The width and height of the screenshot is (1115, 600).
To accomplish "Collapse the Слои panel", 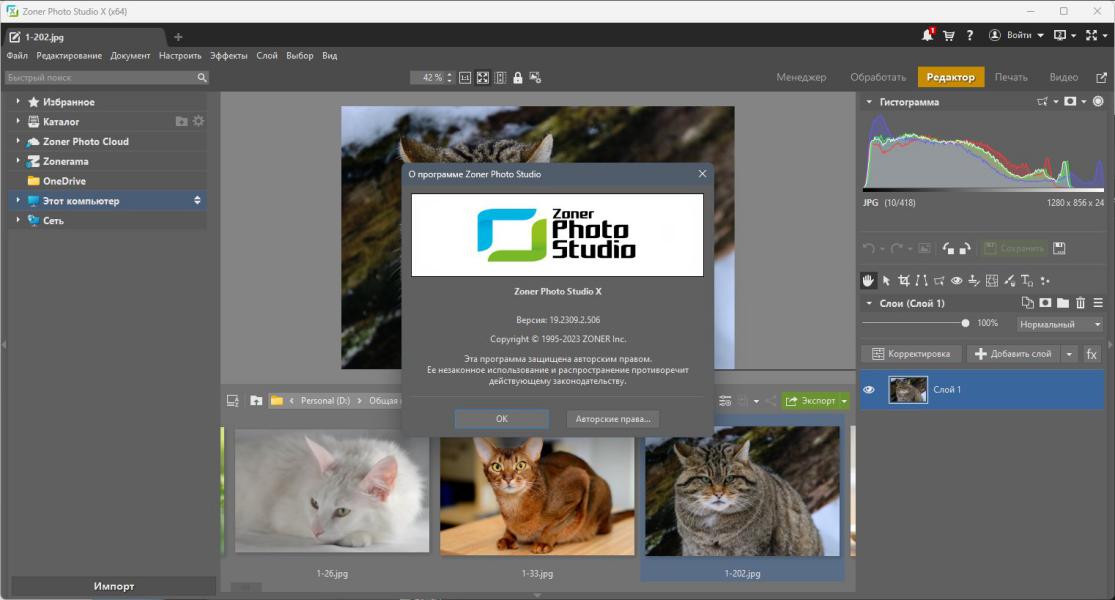I will [x=869, y=304].
